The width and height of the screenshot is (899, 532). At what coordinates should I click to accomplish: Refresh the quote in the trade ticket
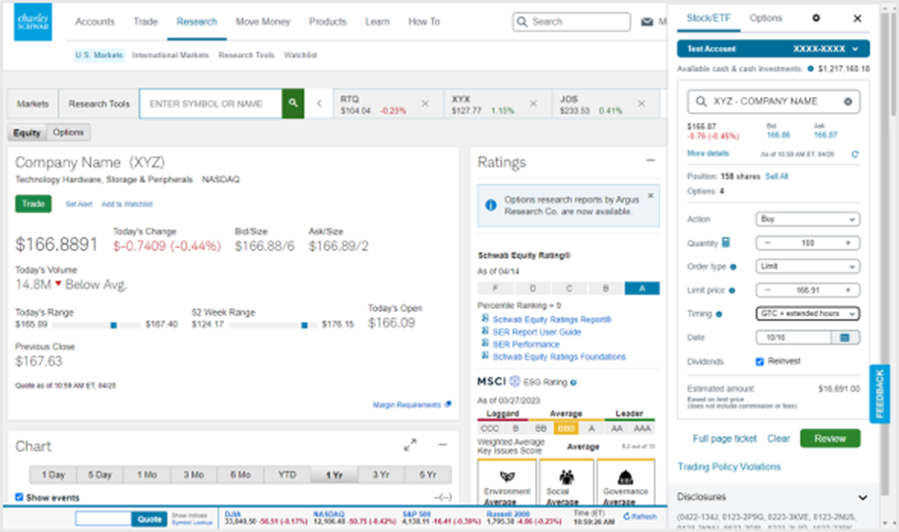854,154
